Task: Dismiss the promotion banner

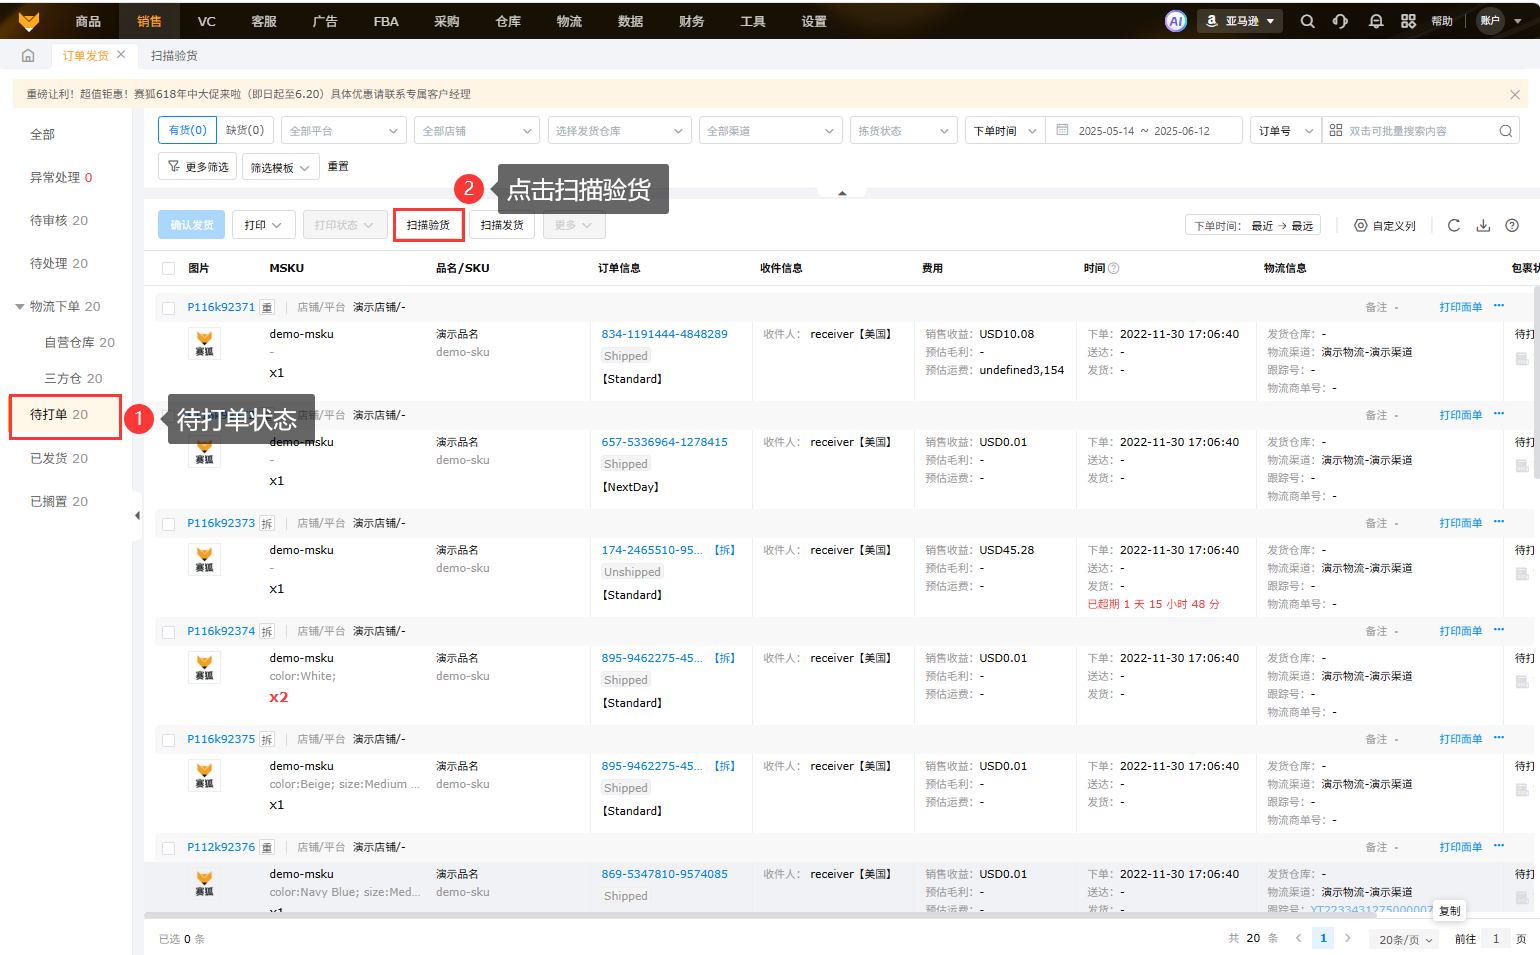Action: (x=1514, y=95)
